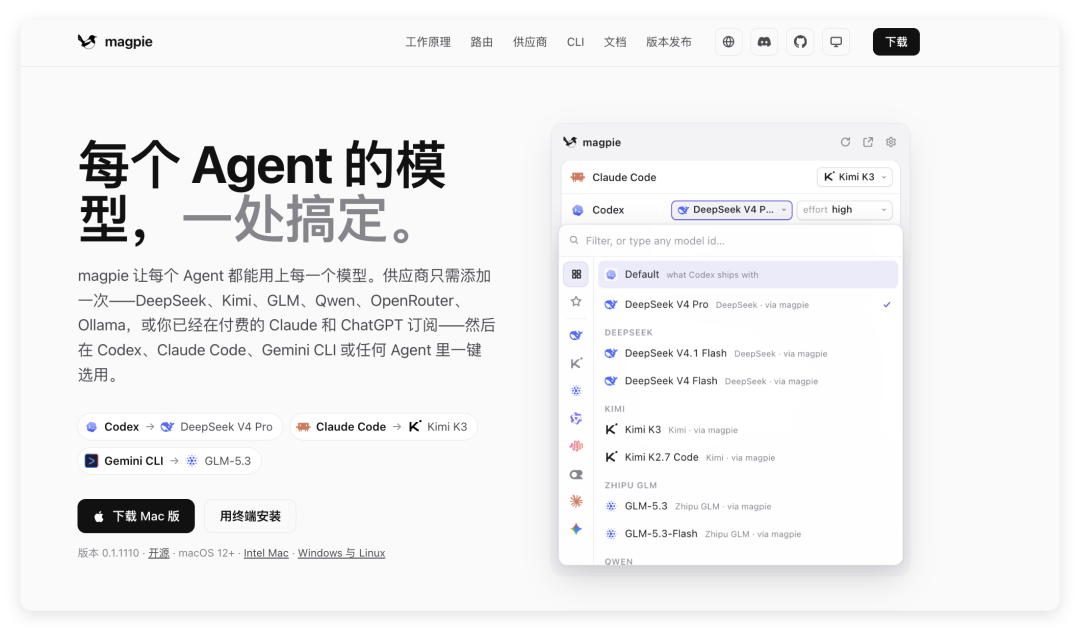
Task: Click the magpie logo in the navbar
Action: coord(115,41)
